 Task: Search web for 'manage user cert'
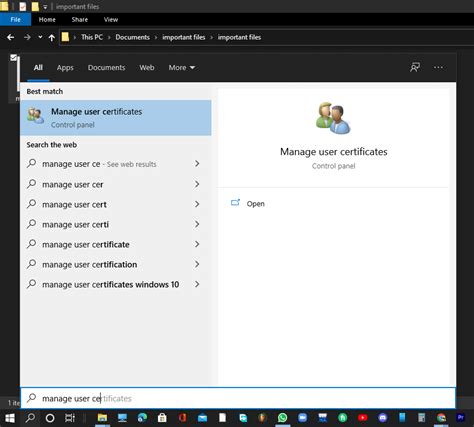74,205
